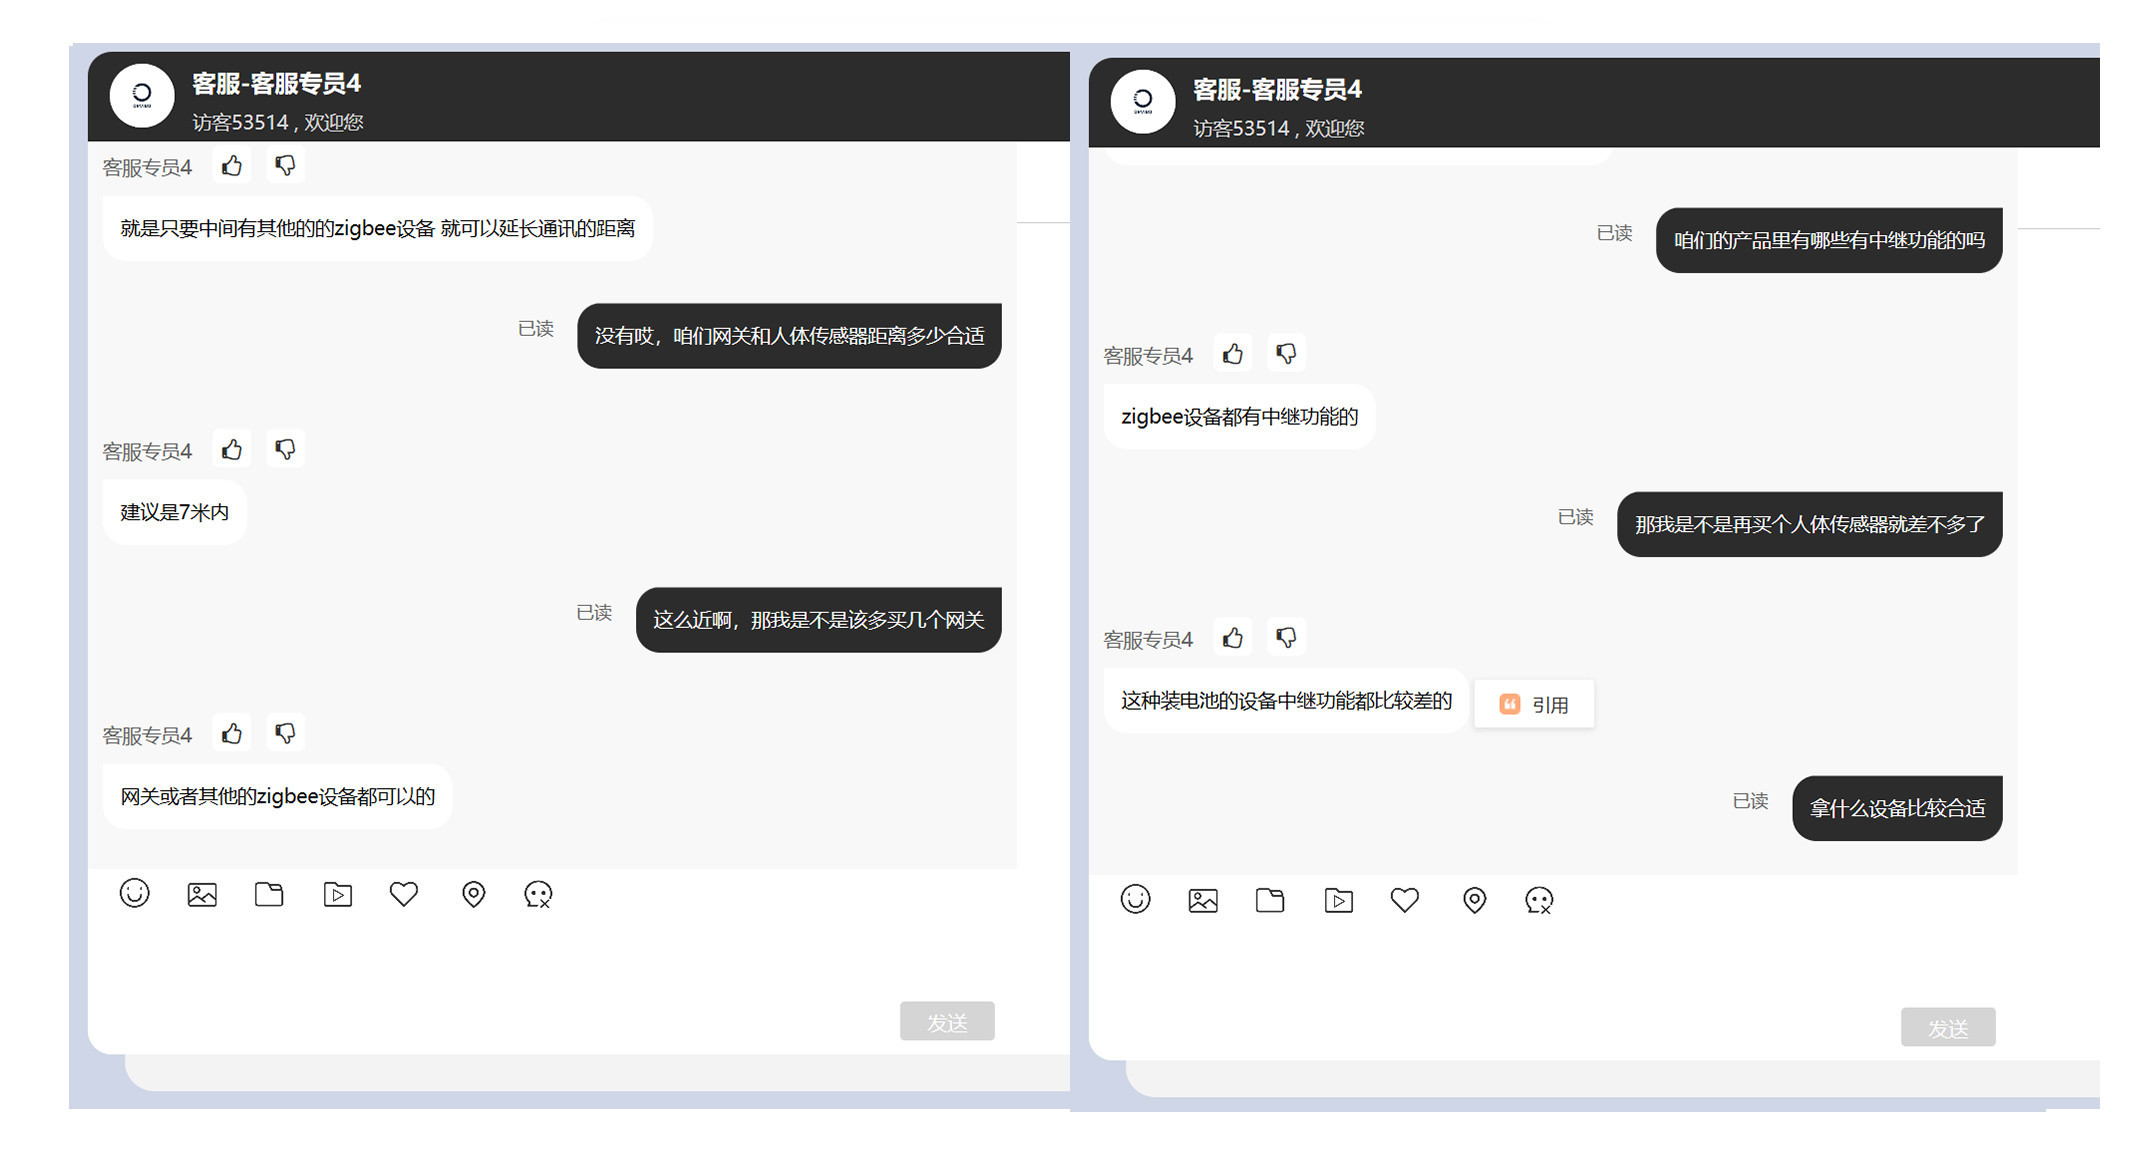Click location pin icon in right chat

pyautogui.click(x=1474, y=900)
